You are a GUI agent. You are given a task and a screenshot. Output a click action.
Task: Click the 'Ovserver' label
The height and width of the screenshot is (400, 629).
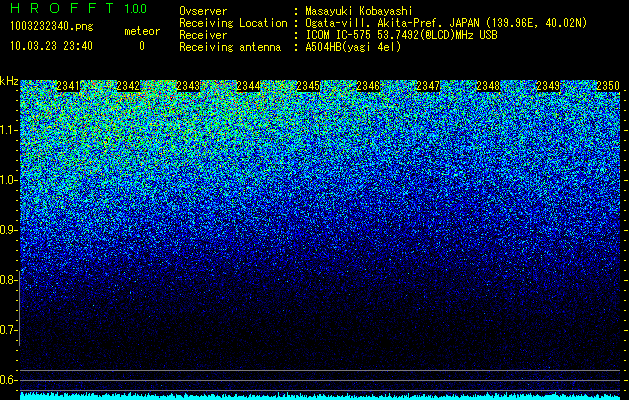(x=203, y=11)
